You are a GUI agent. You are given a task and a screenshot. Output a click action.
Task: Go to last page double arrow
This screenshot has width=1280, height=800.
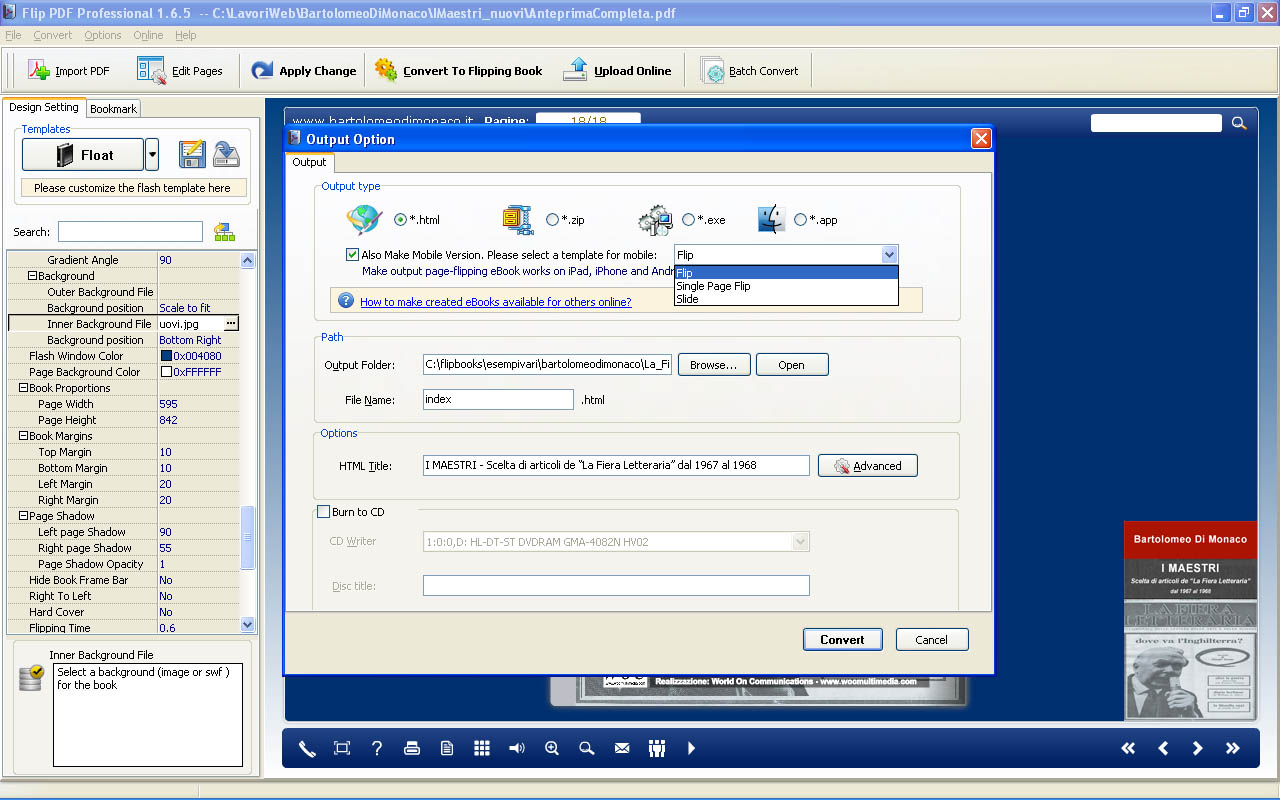coord(1232,748)
